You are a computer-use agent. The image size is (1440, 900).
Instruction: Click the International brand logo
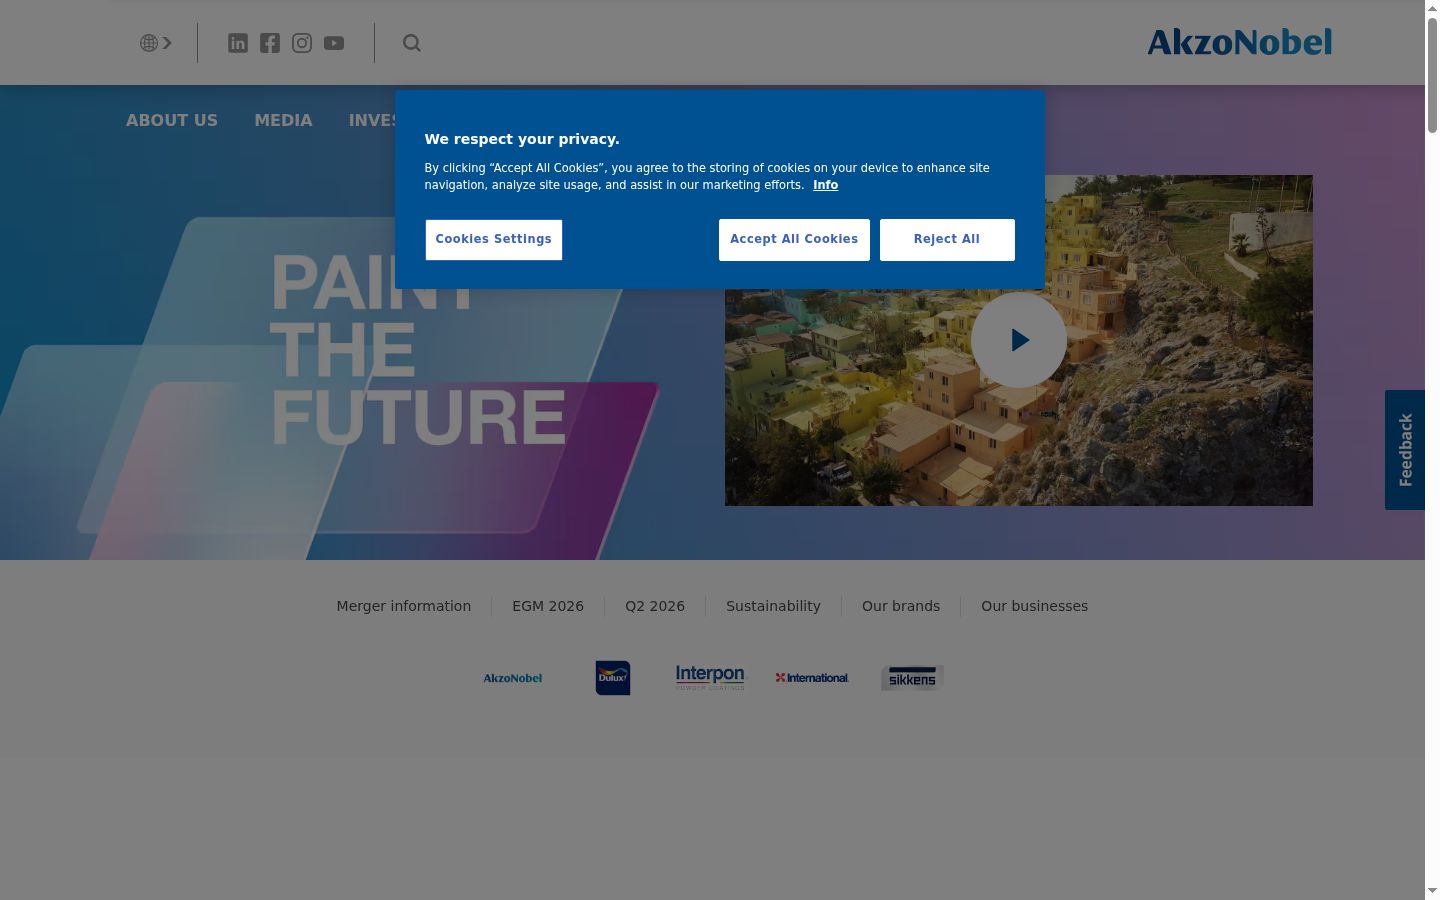point(812,678)
